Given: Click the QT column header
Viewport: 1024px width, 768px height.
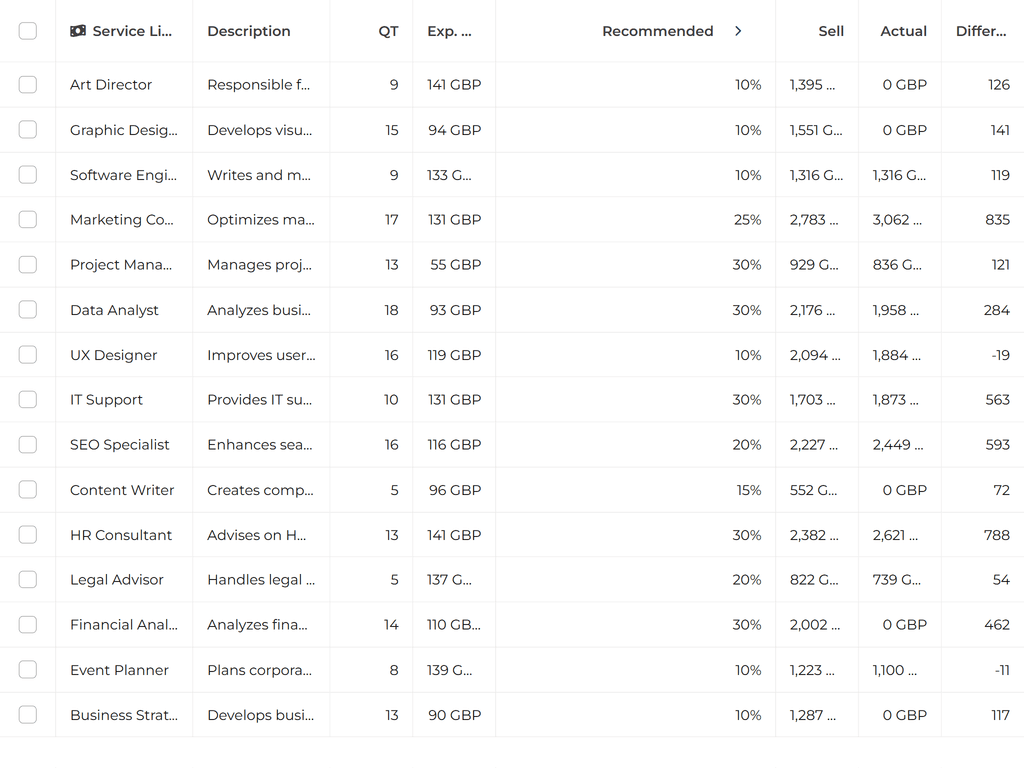Looking at the screenshot, I should [388, 31].
